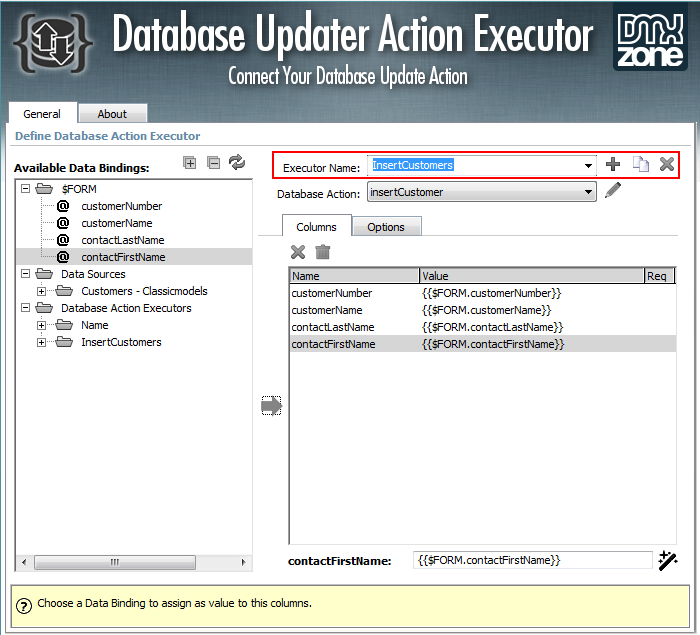The height and width of the screenshot is (635, 700).
Task: Click the Customers - Classicmodels folder icon
Action: pos(64,291)
